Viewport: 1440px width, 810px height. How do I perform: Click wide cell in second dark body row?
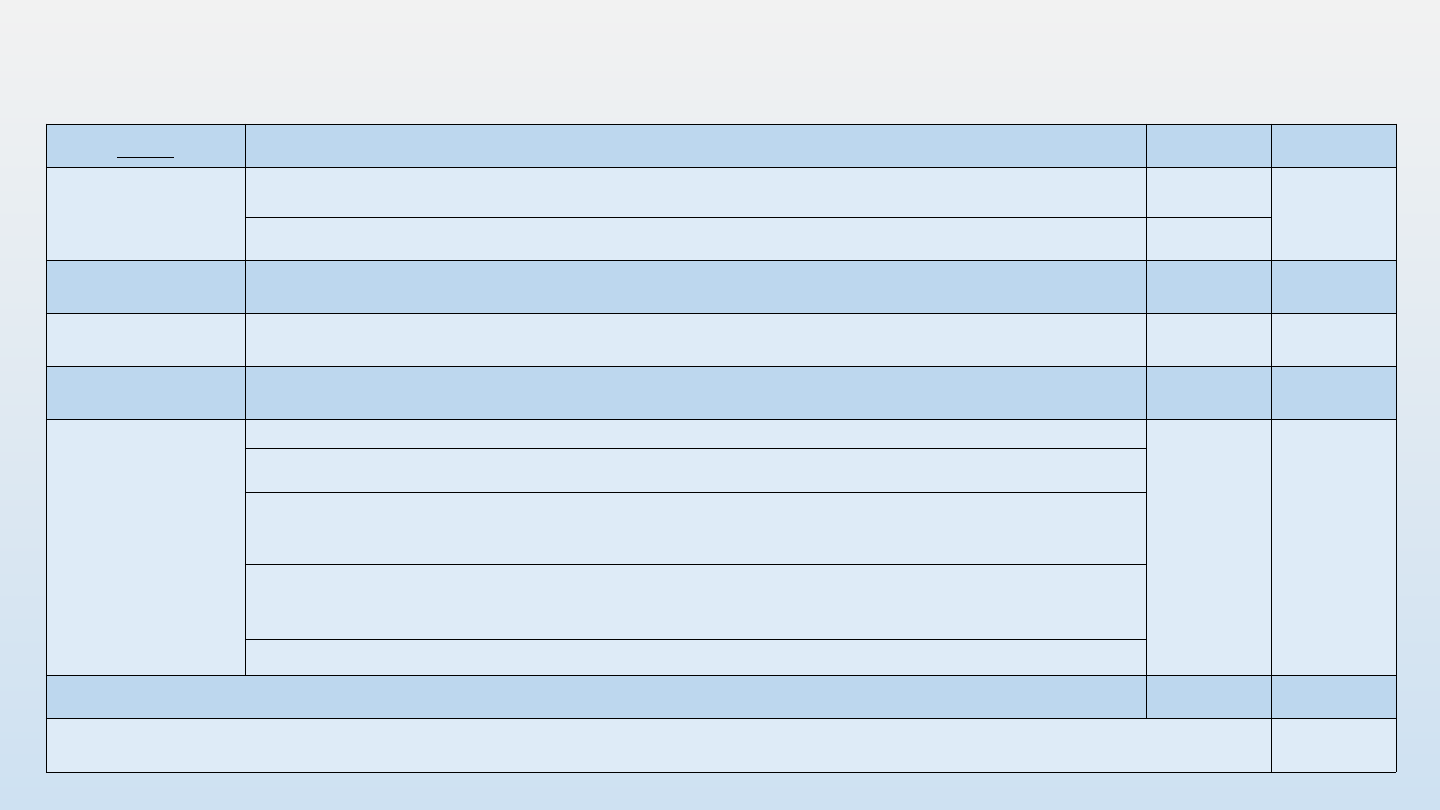point(695,393)
